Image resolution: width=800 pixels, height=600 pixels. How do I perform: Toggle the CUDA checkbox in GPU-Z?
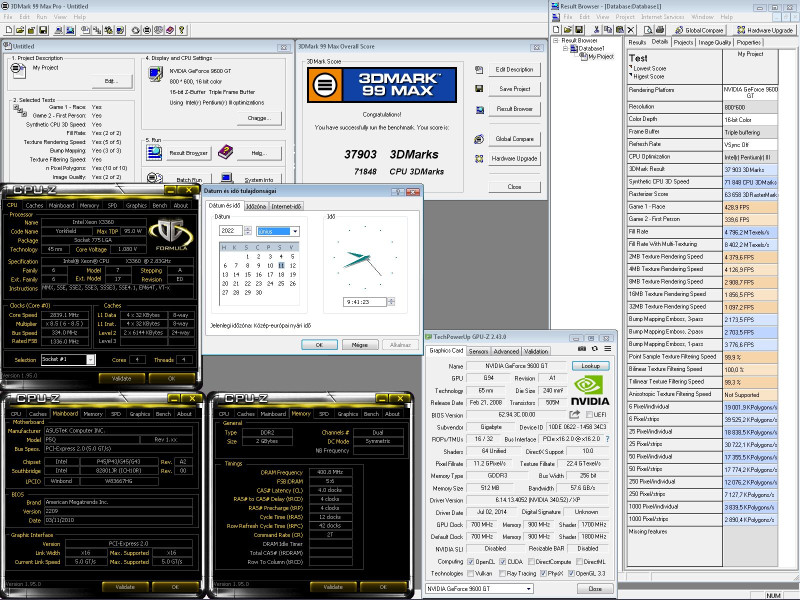(x=503, y=562)
